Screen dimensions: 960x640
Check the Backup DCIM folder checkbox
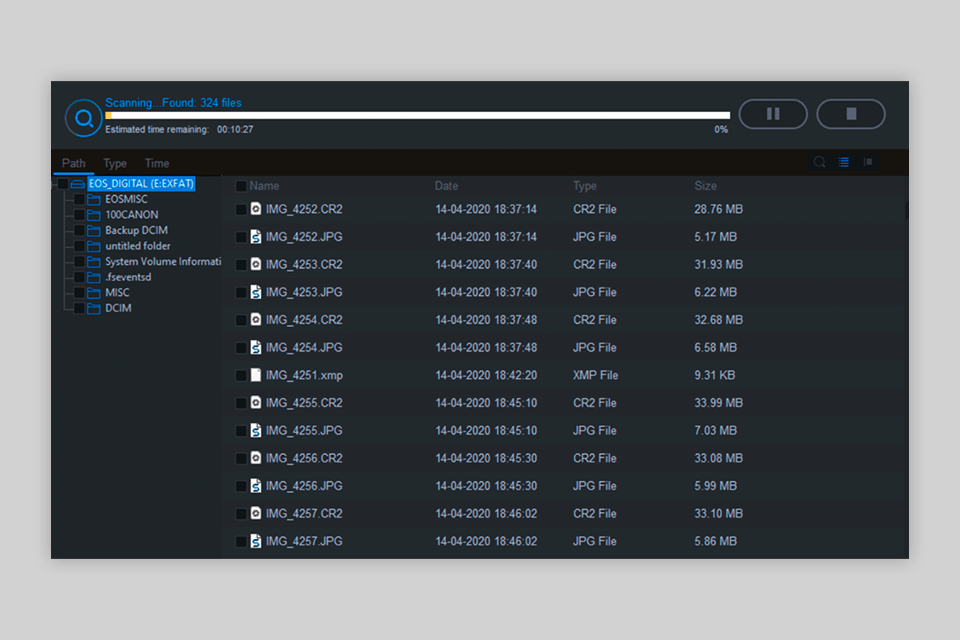[x=79, y=230]
